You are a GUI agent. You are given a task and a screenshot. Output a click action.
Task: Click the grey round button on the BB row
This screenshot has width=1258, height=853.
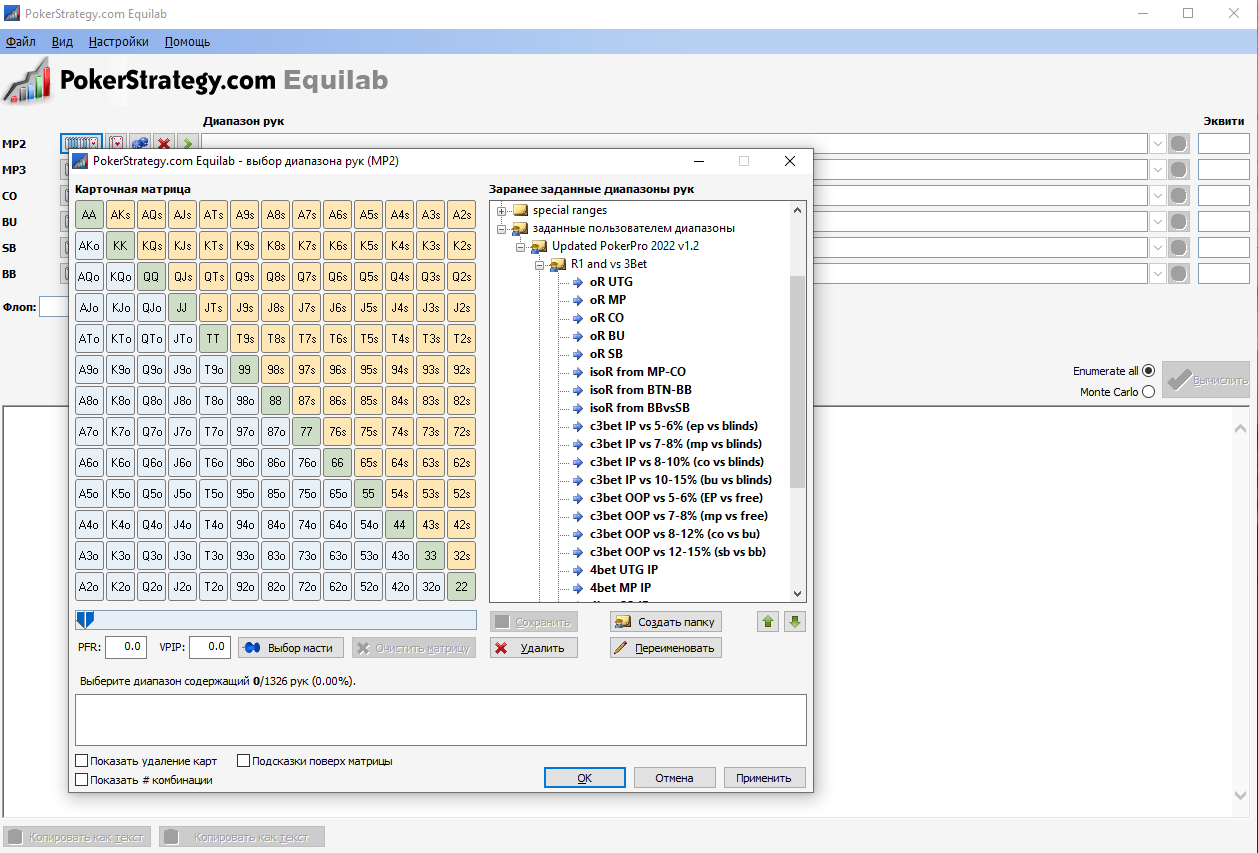(x=1179, y=274)
